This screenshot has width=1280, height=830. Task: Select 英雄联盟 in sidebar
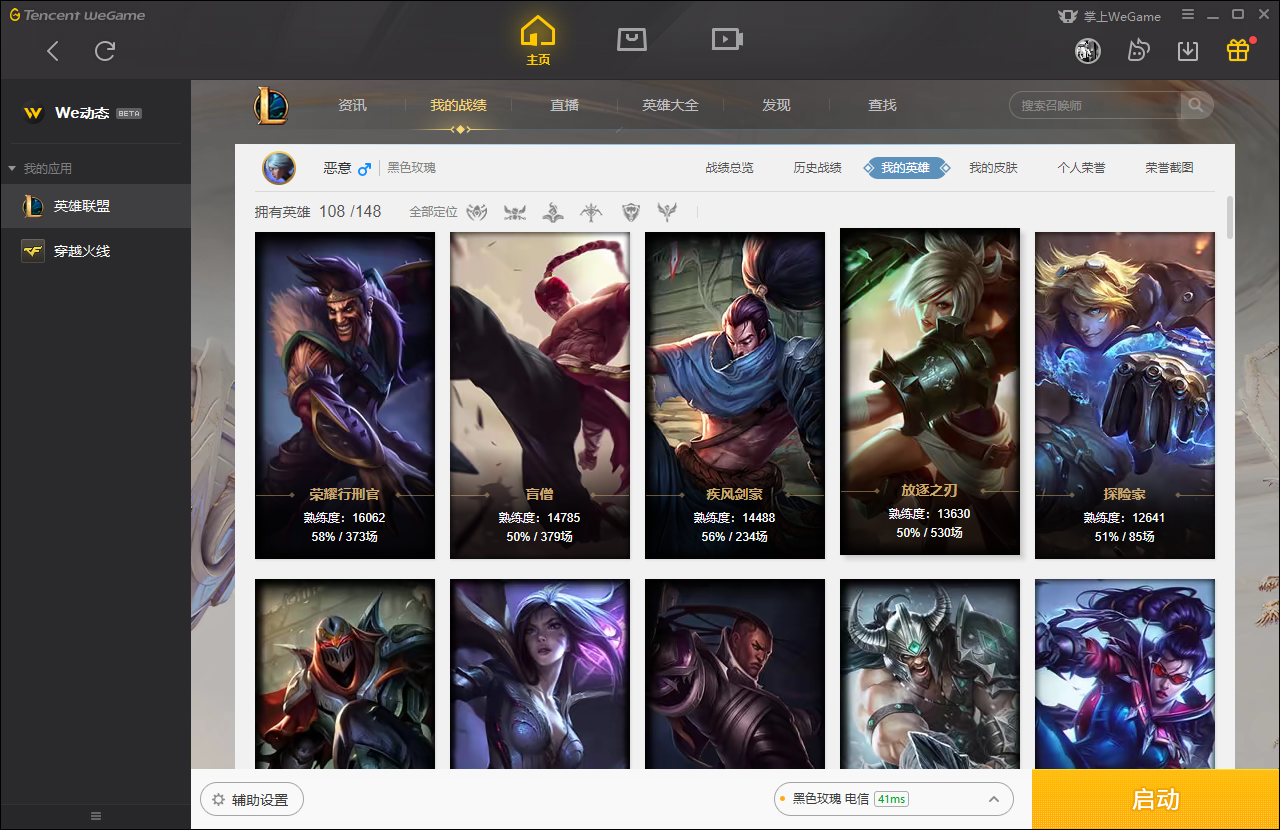point(95,206)
